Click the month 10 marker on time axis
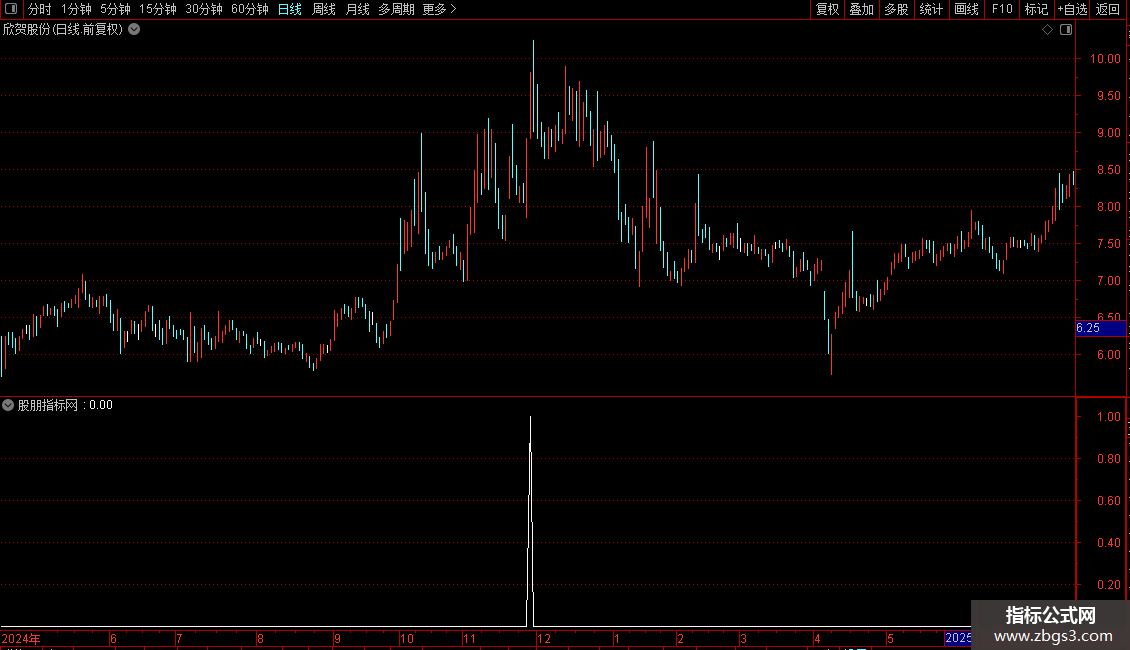1130x650 pixels. [x=407, y=638]
